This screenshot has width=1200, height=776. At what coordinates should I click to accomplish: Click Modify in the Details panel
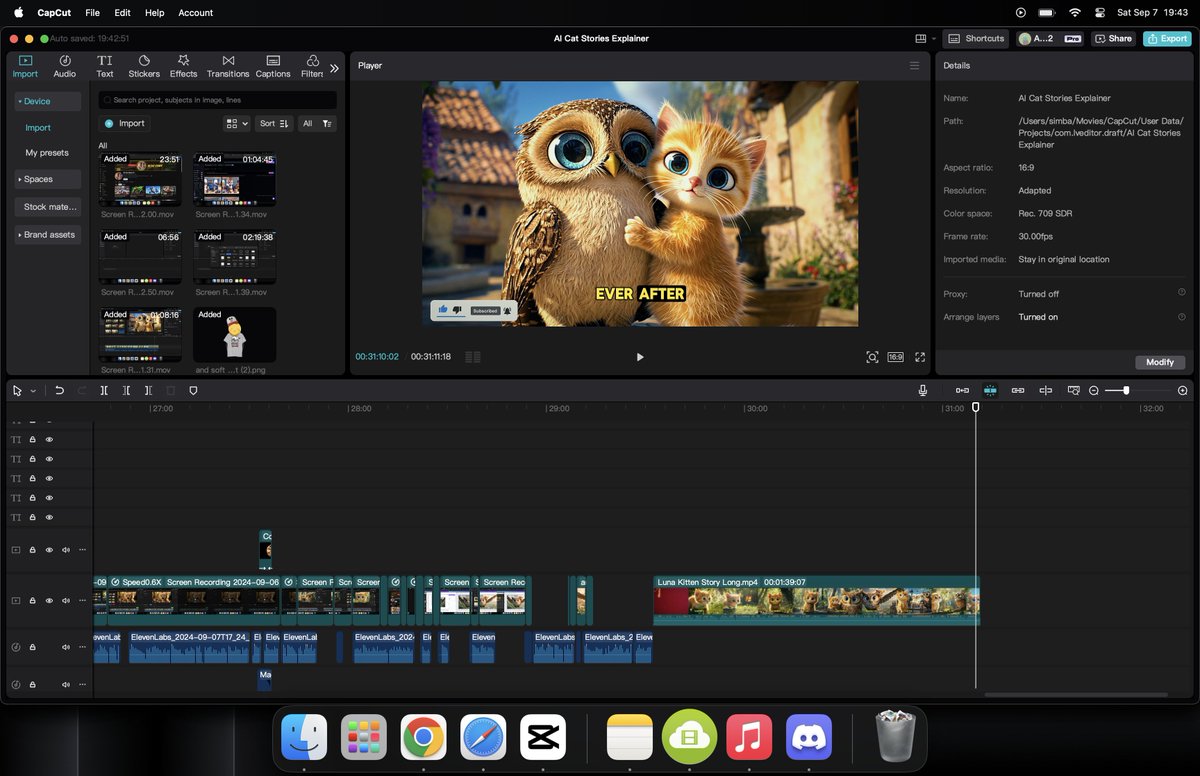1160,362
